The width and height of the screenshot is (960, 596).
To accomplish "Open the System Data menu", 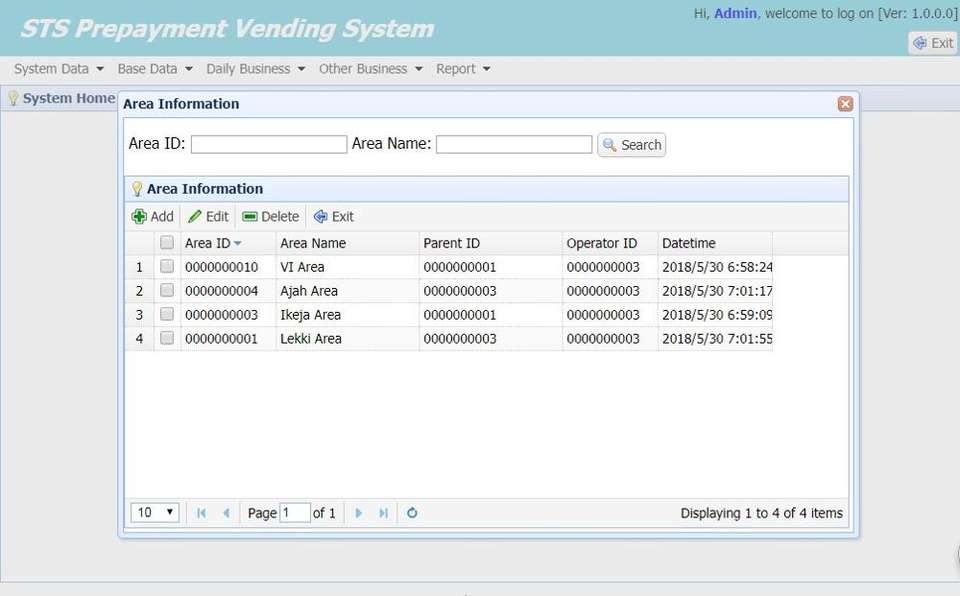I will coord(59,69).
